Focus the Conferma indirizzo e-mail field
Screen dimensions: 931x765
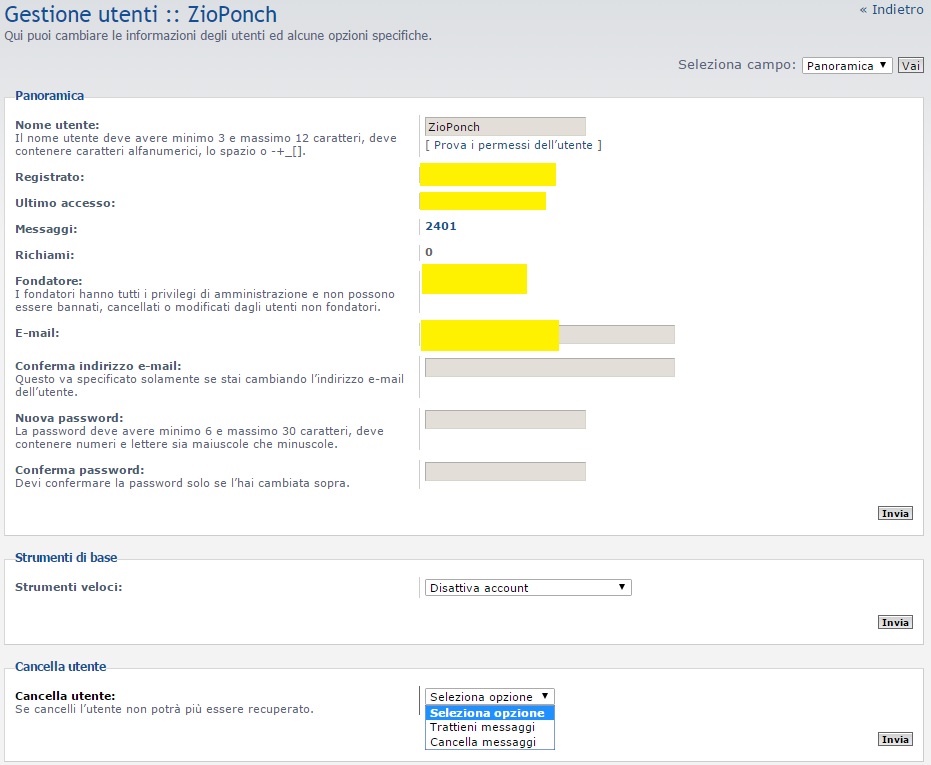click(549, 367)
